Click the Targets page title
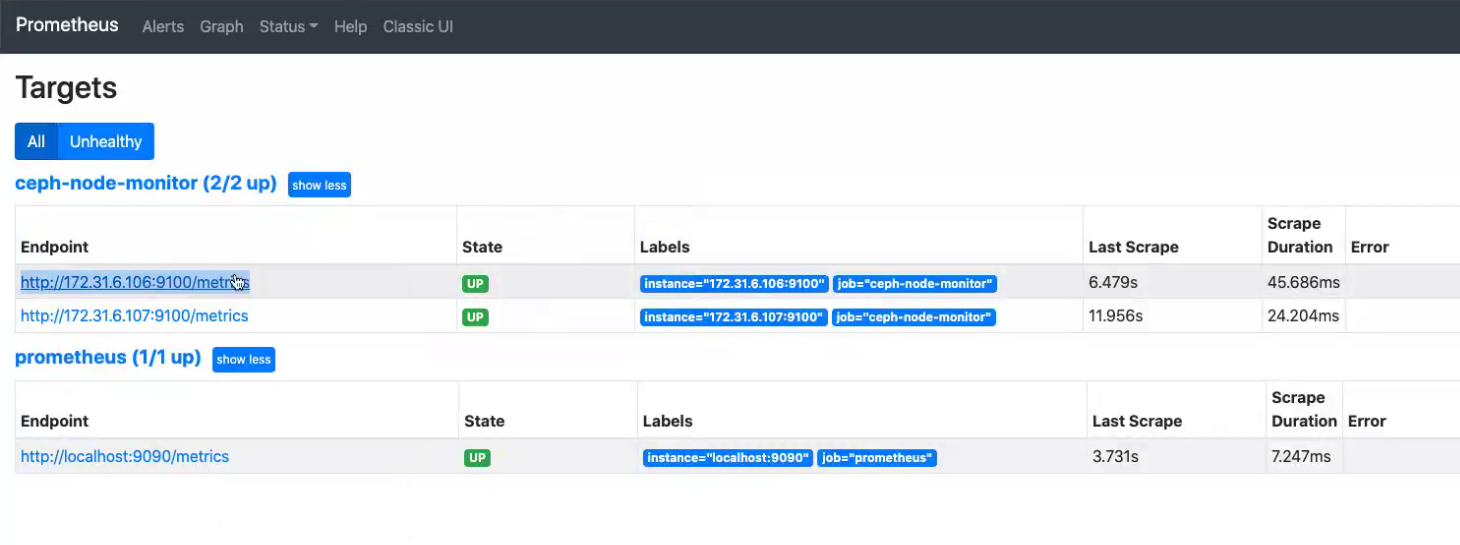This screenshot has width=1460, height=545. pos(66,88)
